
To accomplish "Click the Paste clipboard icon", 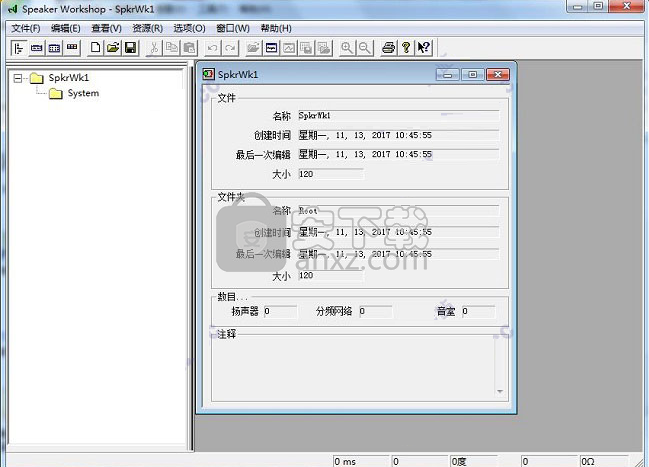I will point(190,48).
